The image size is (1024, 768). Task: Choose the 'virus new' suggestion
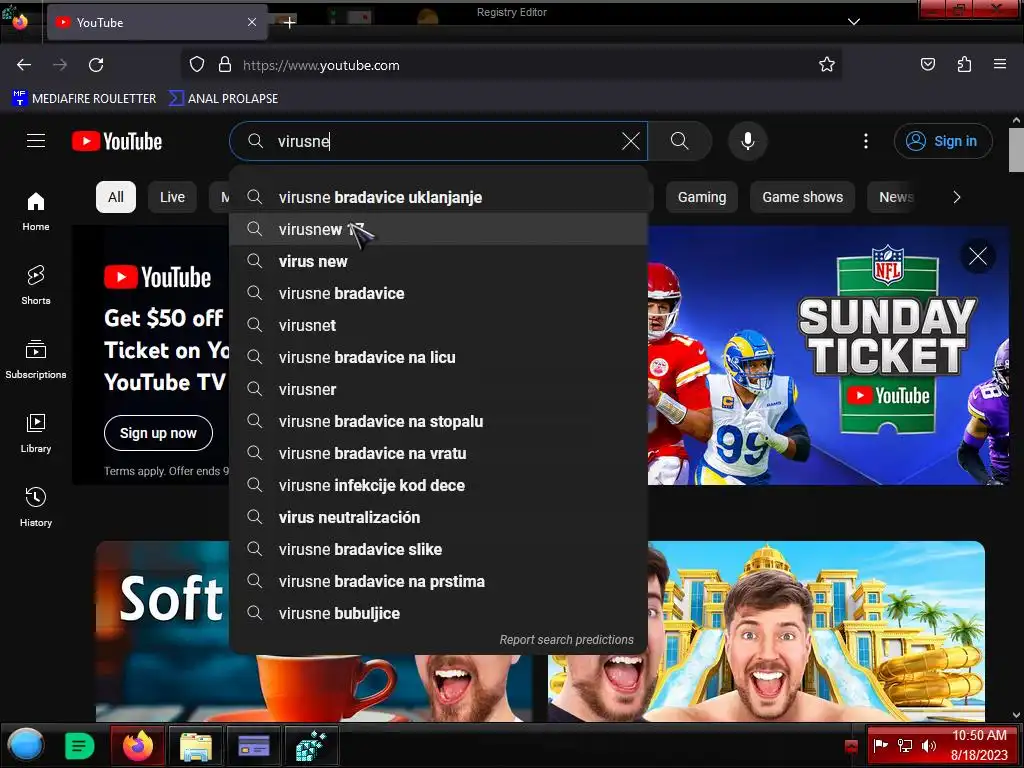(439, 261)
